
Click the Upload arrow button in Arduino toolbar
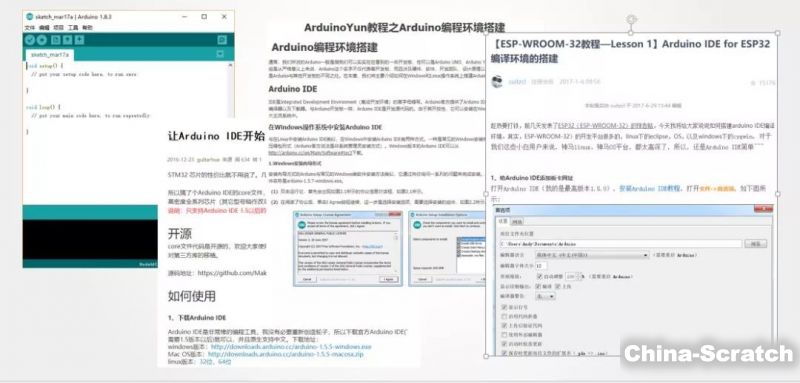pyautogui.click(x=42, y=40)
